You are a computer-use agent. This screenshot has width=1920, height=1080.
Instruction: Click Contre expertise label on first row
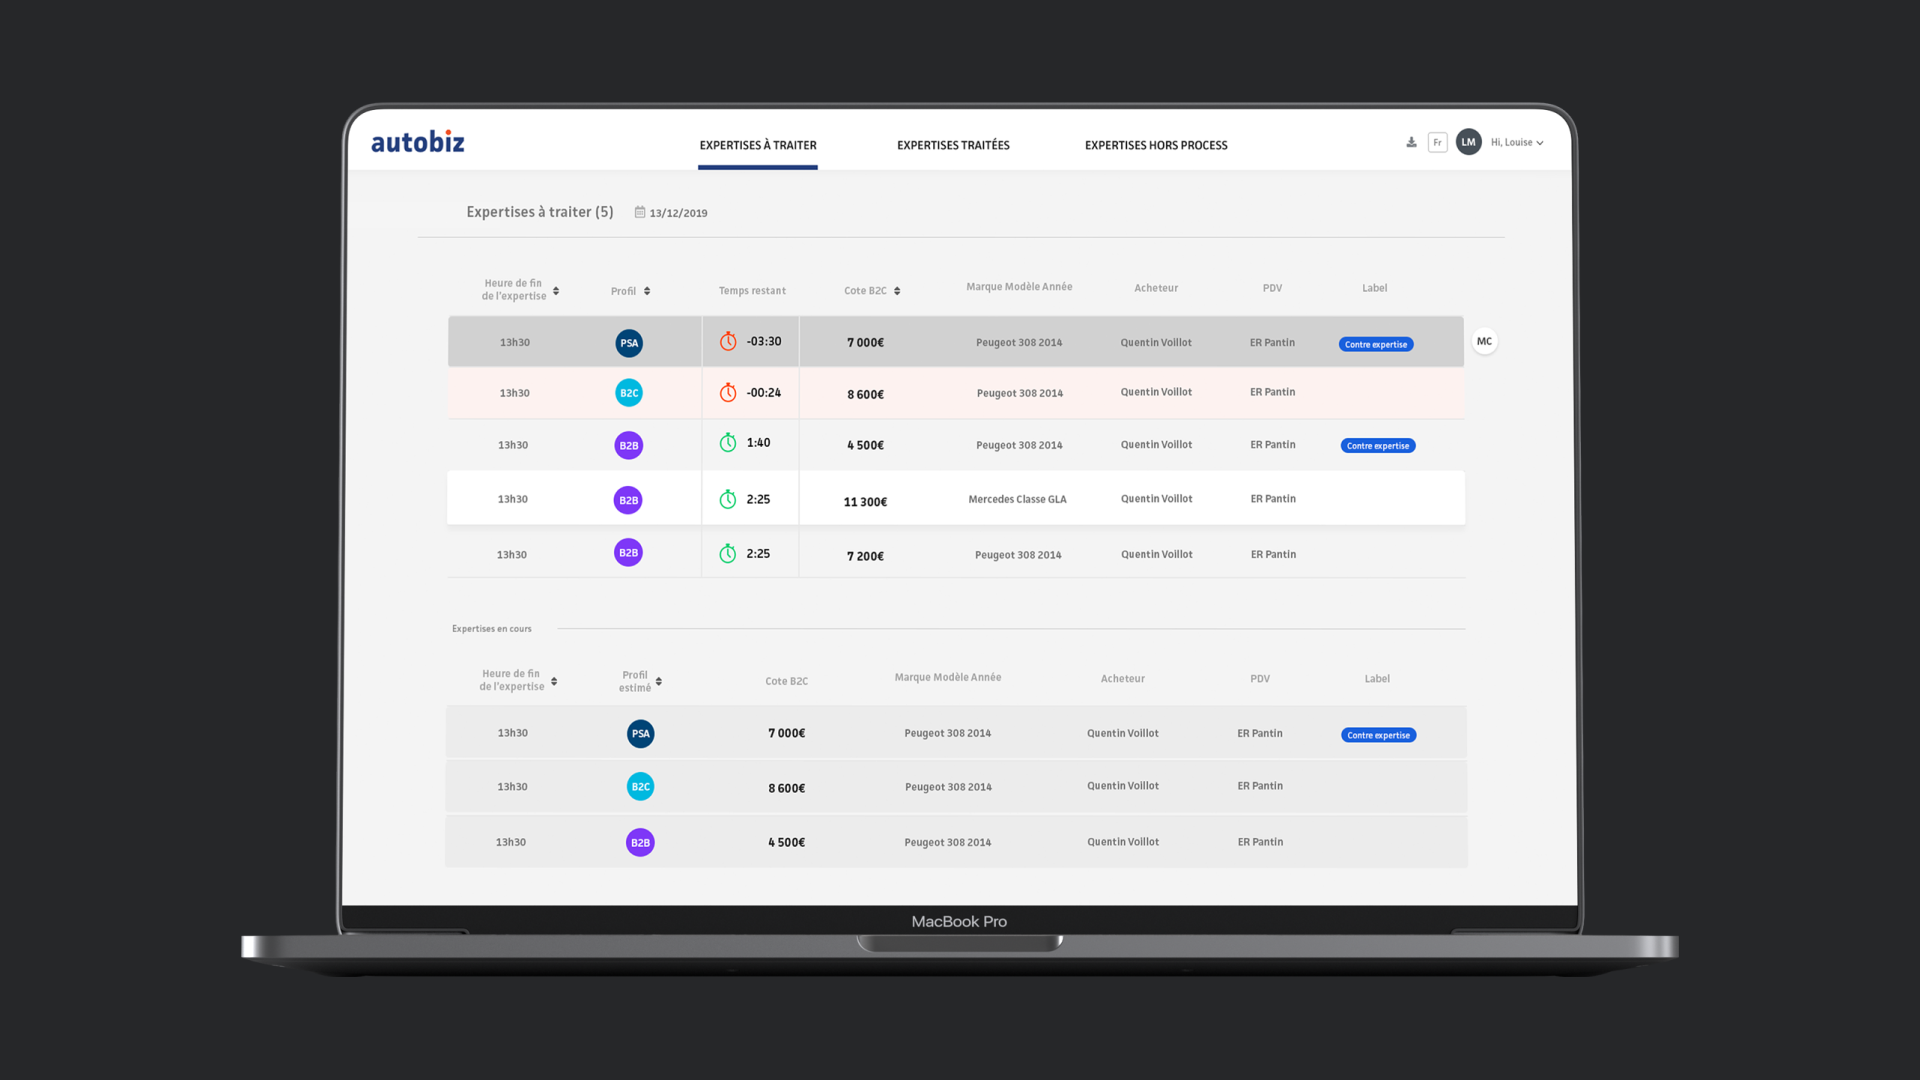click(1376, 344)
